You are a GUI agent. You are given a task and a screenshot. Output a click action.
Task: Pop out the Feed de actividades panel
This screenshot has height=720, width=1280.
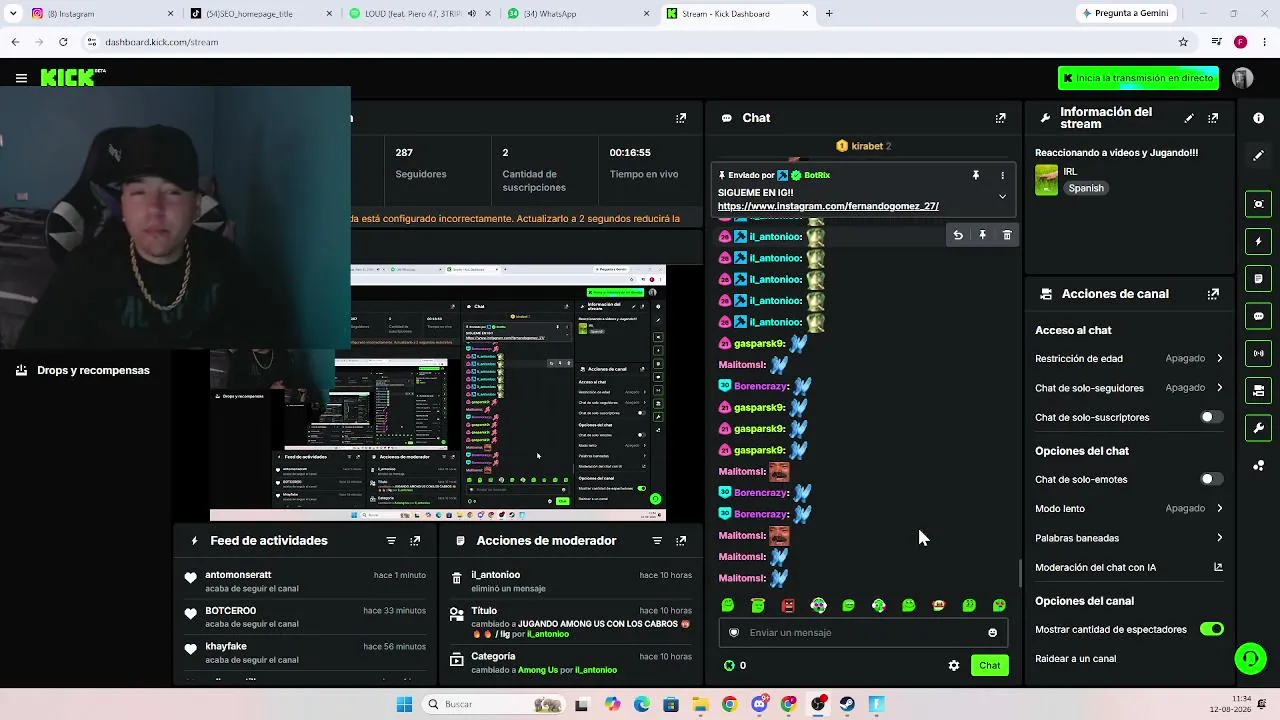[x=415, y=541]
